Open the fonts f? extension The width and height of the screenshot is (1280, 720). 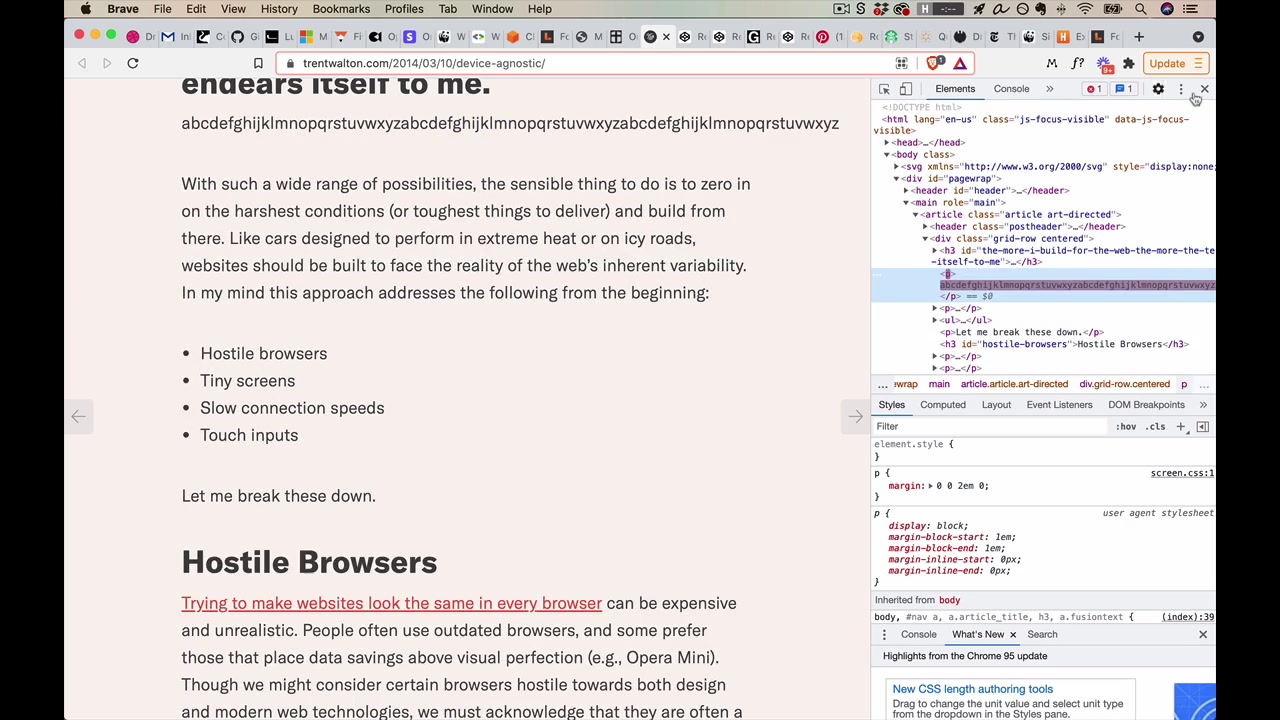click(x=1077, y=63)
